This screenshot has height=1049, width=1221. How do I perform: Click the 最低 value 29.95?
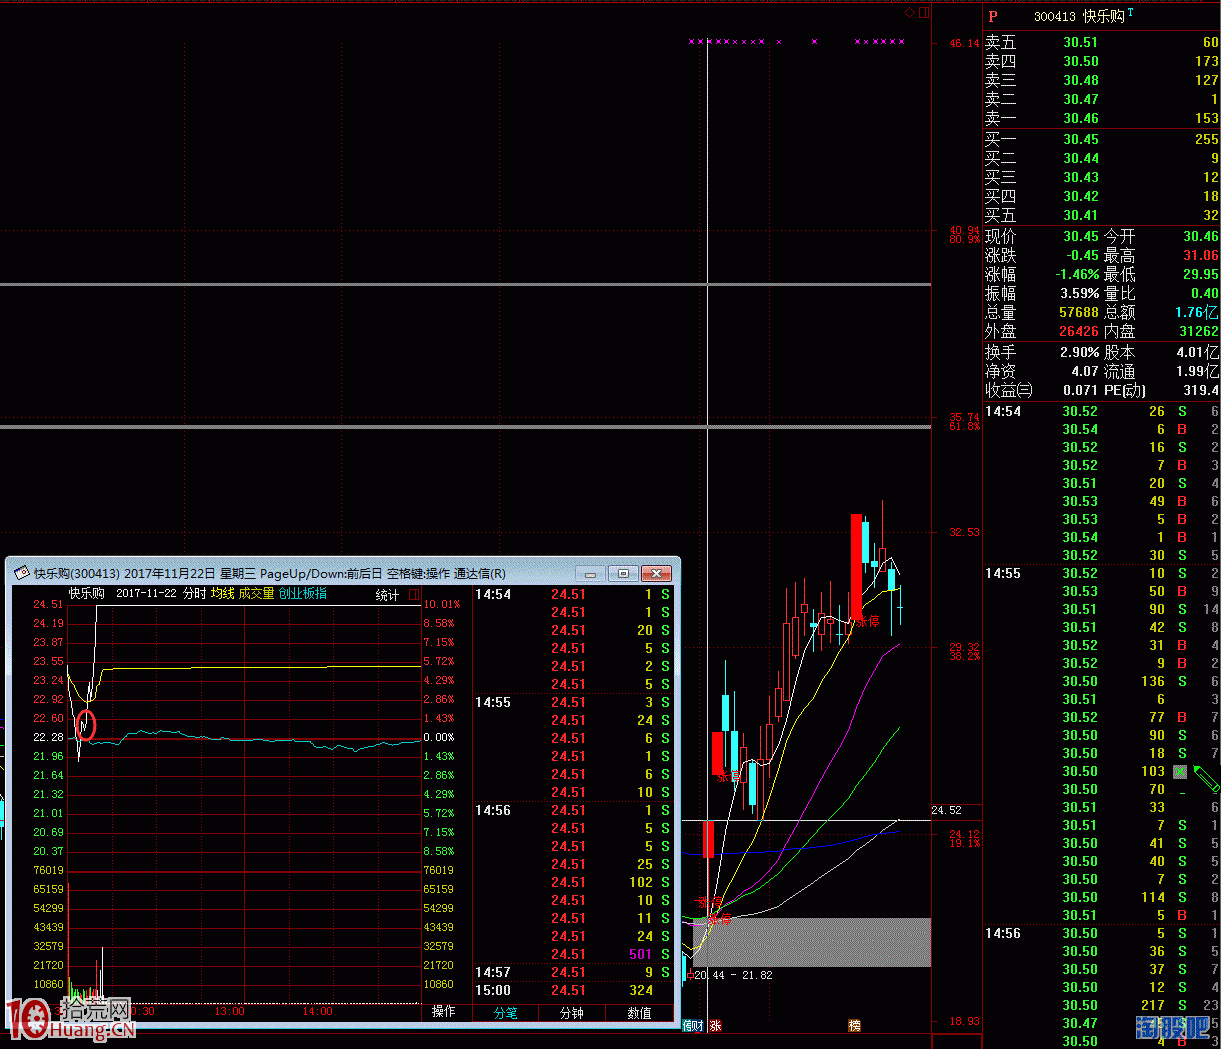1201,274
